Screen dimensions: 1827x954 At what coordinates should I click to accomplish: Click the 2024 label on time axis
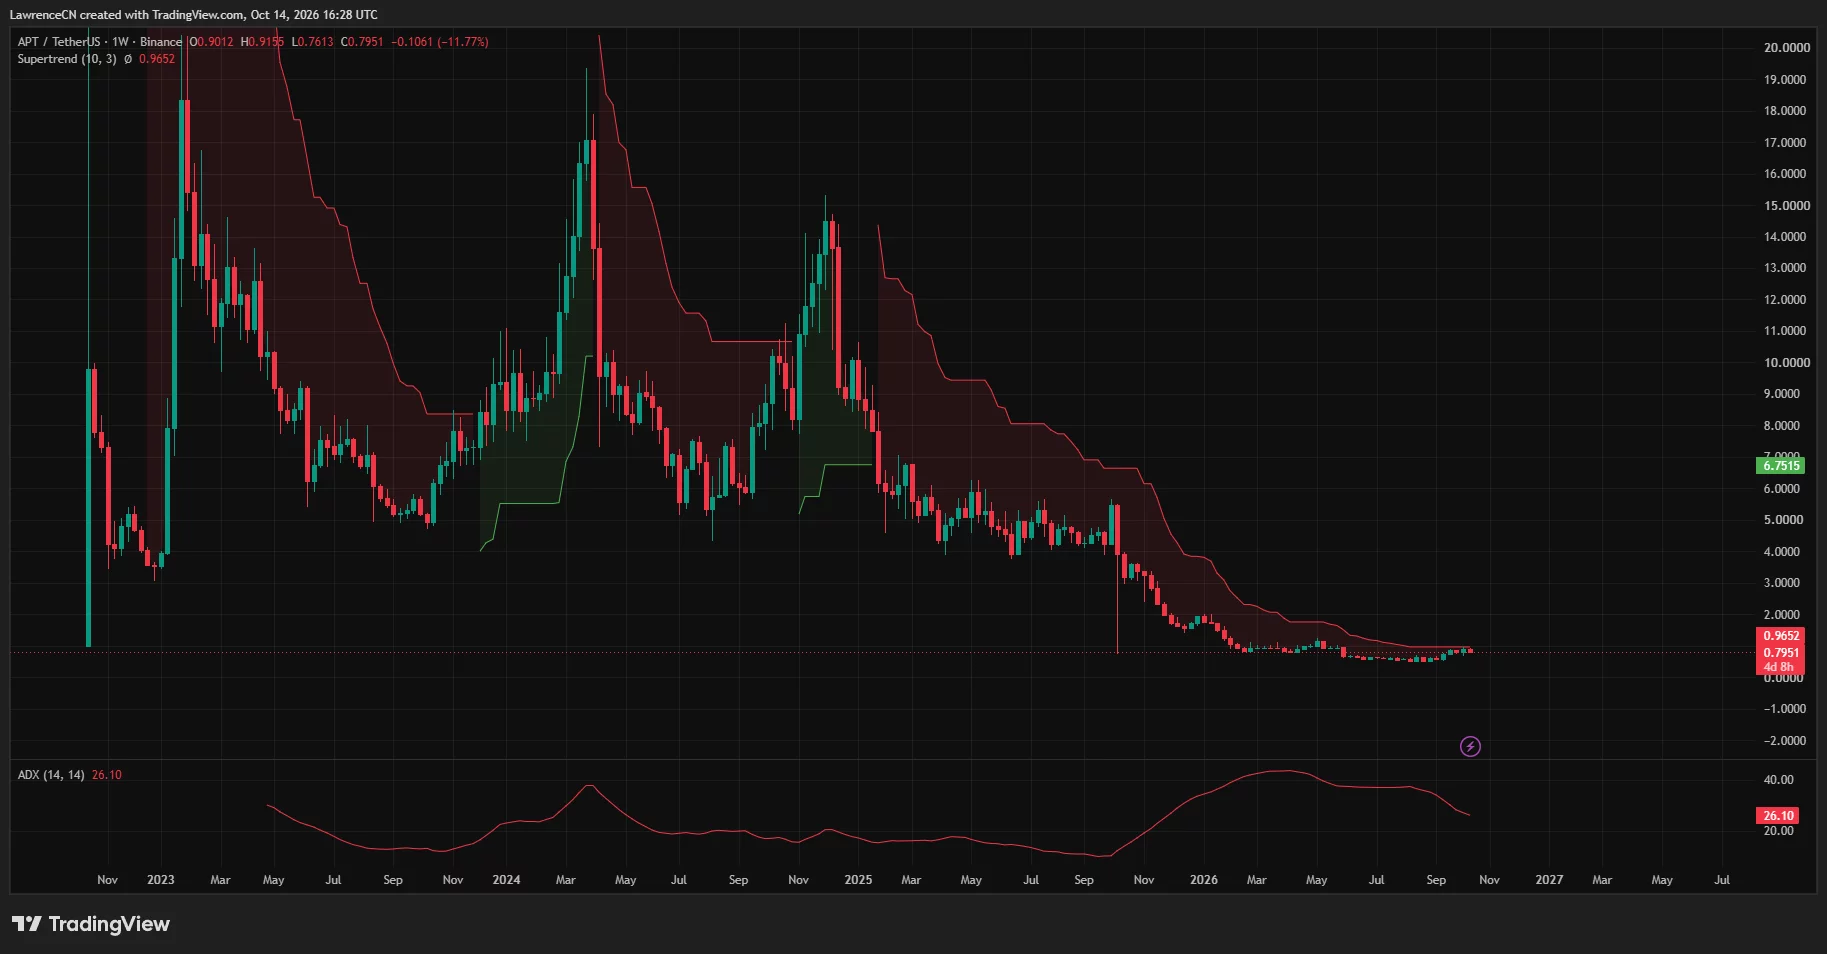coord(506,880)
